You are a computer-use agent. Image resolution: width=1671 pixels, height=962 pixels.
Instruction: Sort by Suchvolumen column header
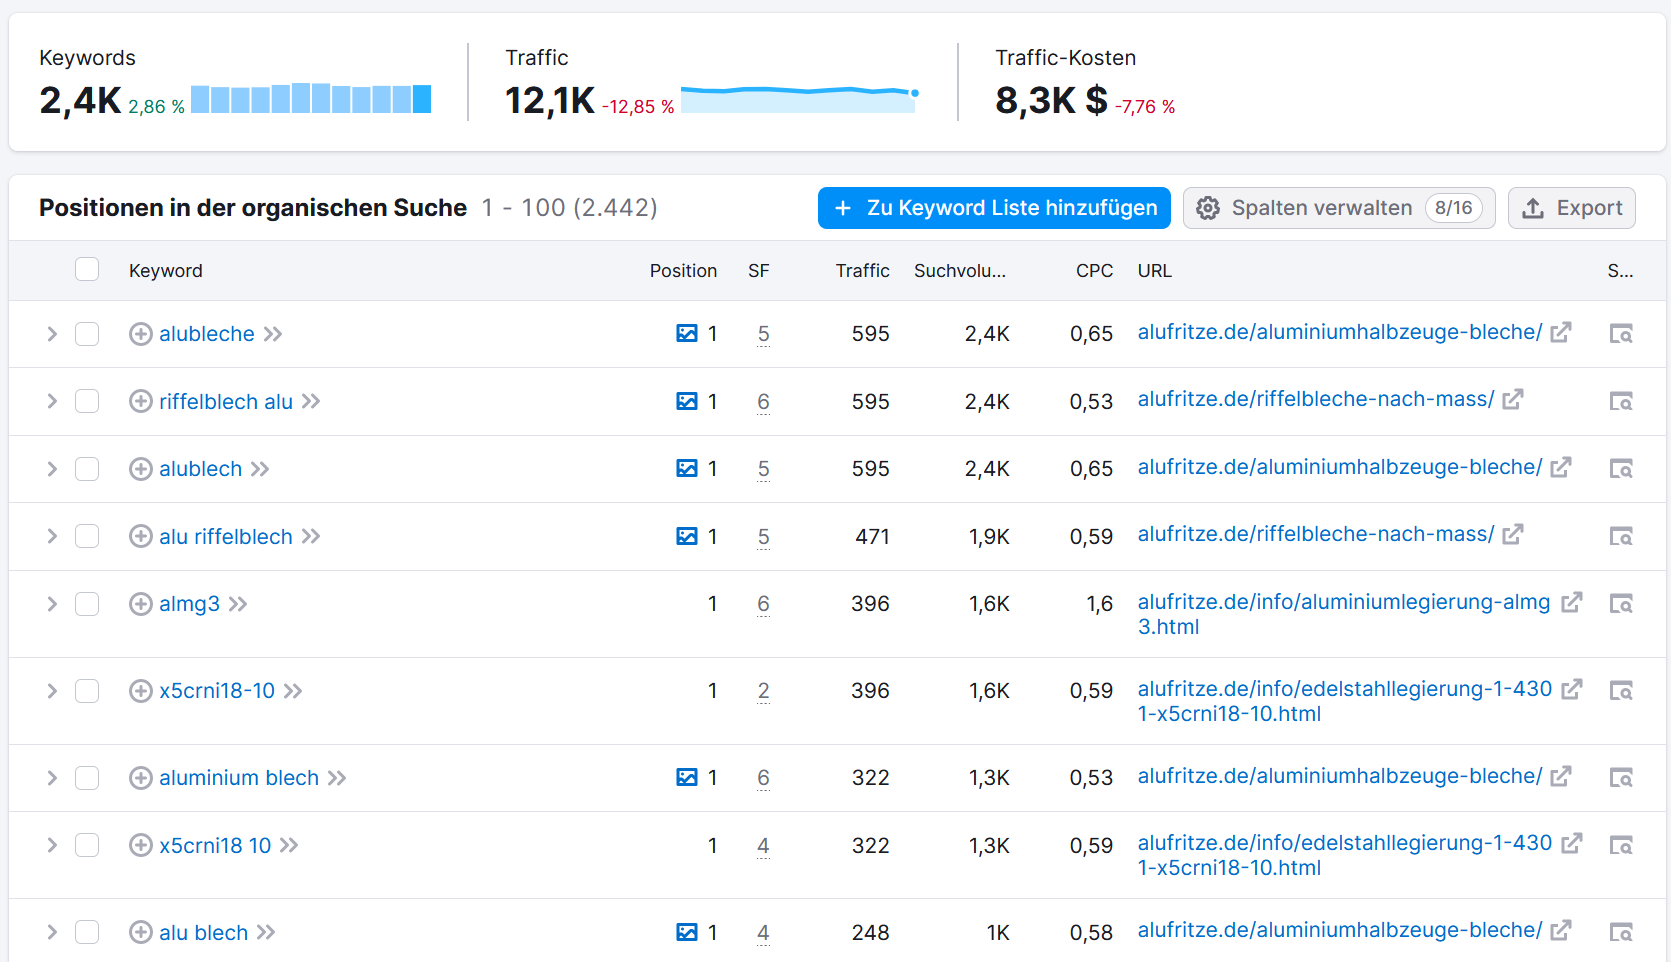point(960,271)
